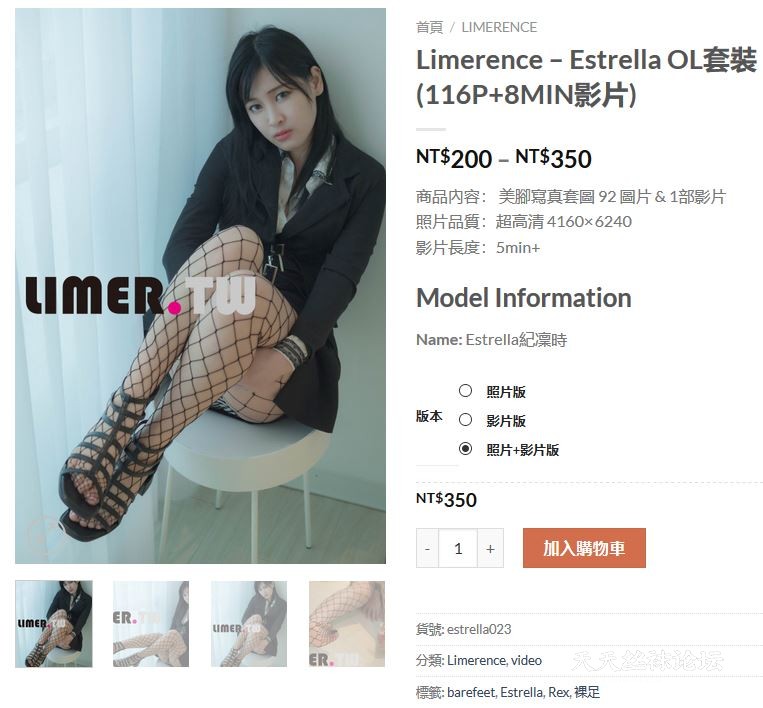Browse the barefeet tag
The image size is (763, 708).
pyautogui.click(x=471, y=692)
